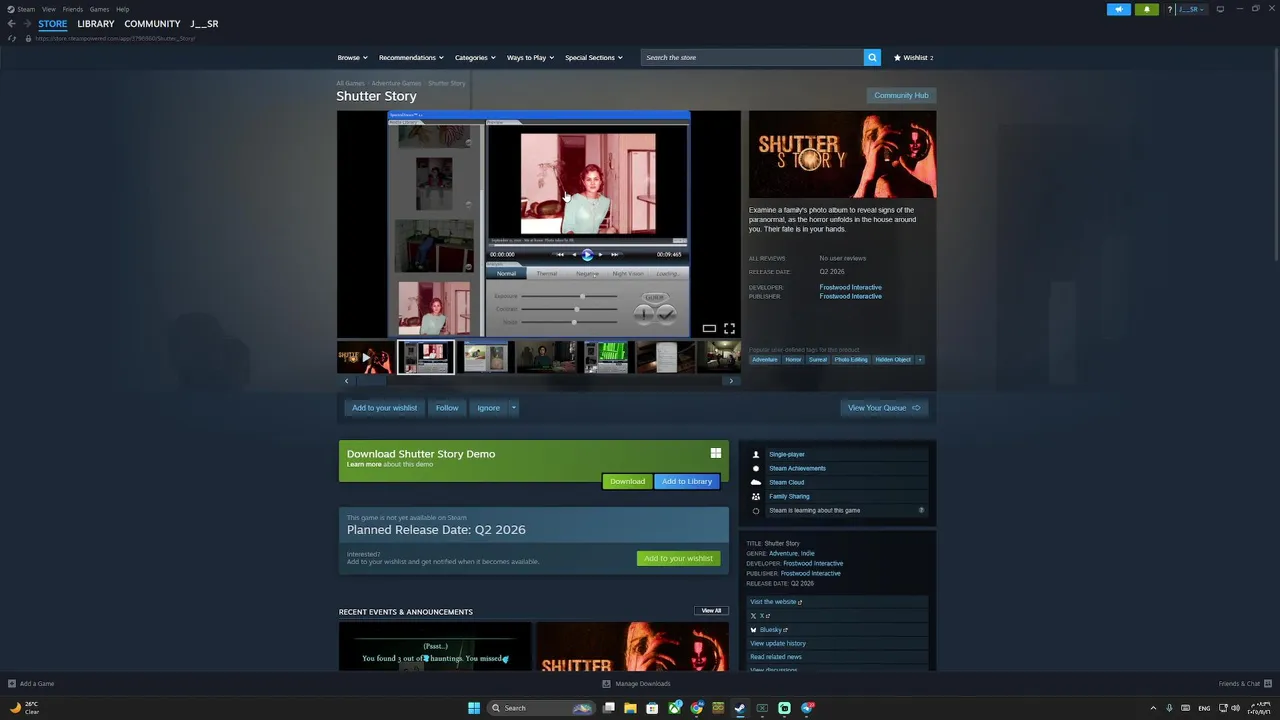This screenshot has width=1280, height=720.
Task: Download the Shutter Story demo
Action: click(x=627, y=481)
